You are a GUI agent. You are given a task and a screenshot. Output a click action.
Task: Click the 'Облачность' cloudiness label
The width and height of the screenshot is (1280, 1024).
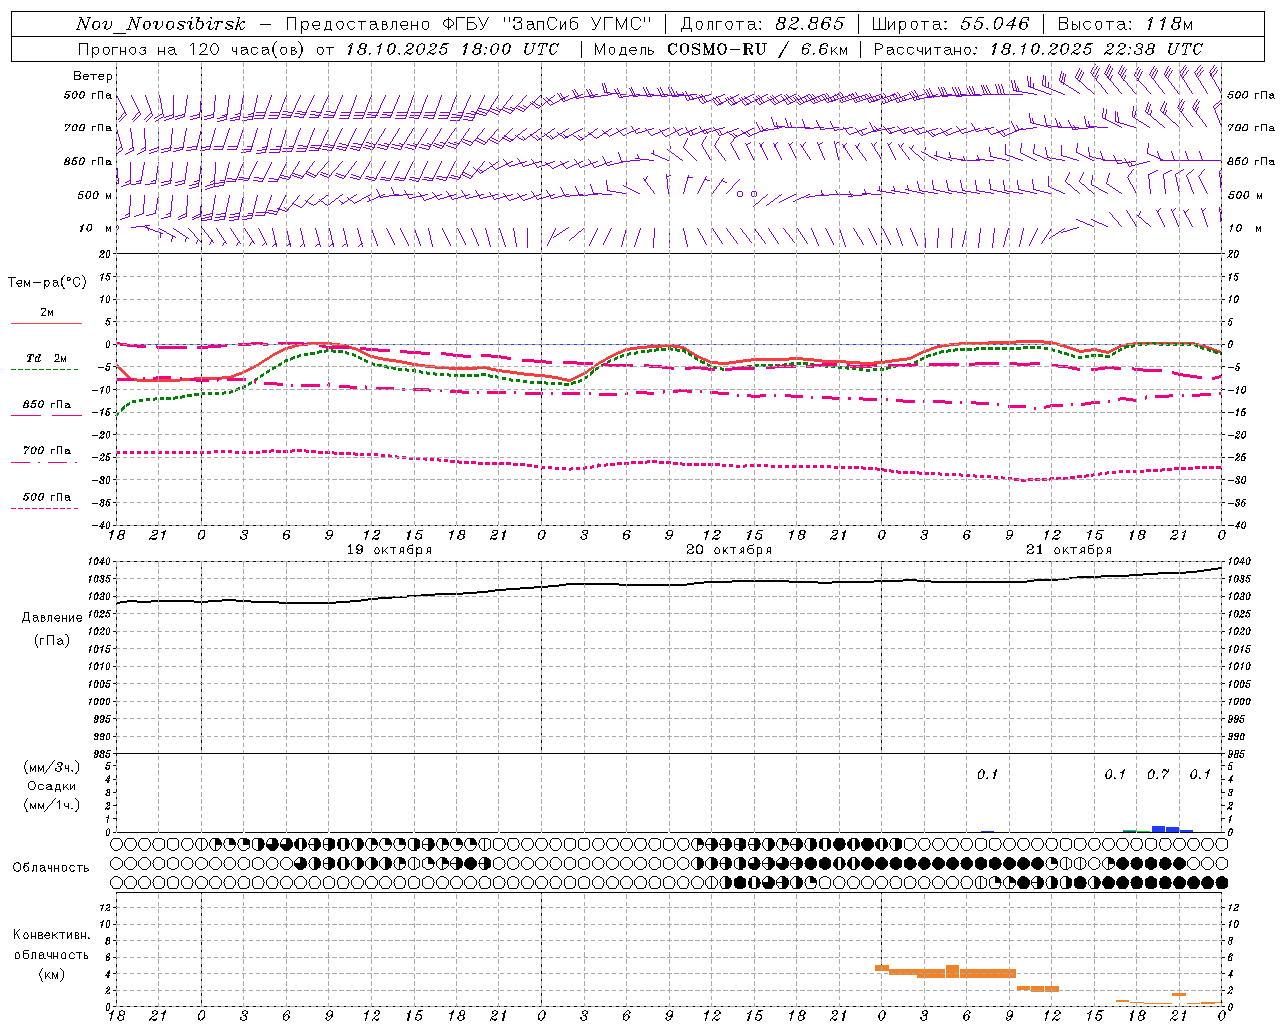[51, 868]
